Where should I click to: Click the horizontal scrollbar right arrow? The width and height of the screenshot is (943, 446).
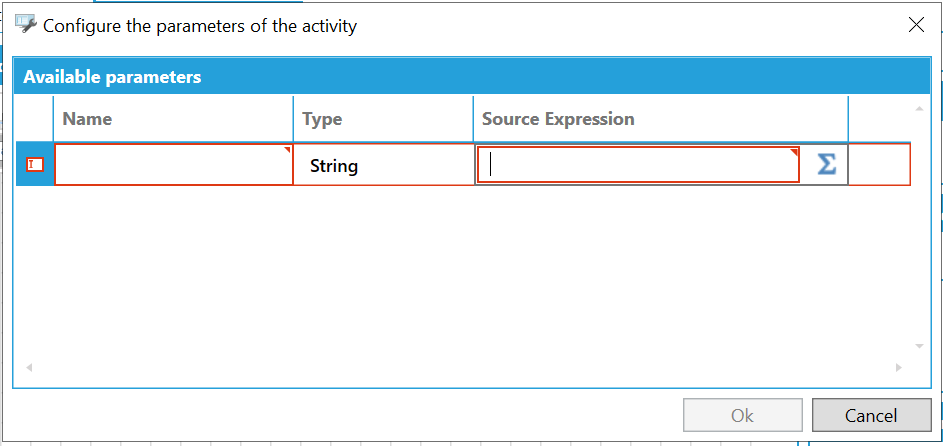pyautogui.click(x=900, y=368)
